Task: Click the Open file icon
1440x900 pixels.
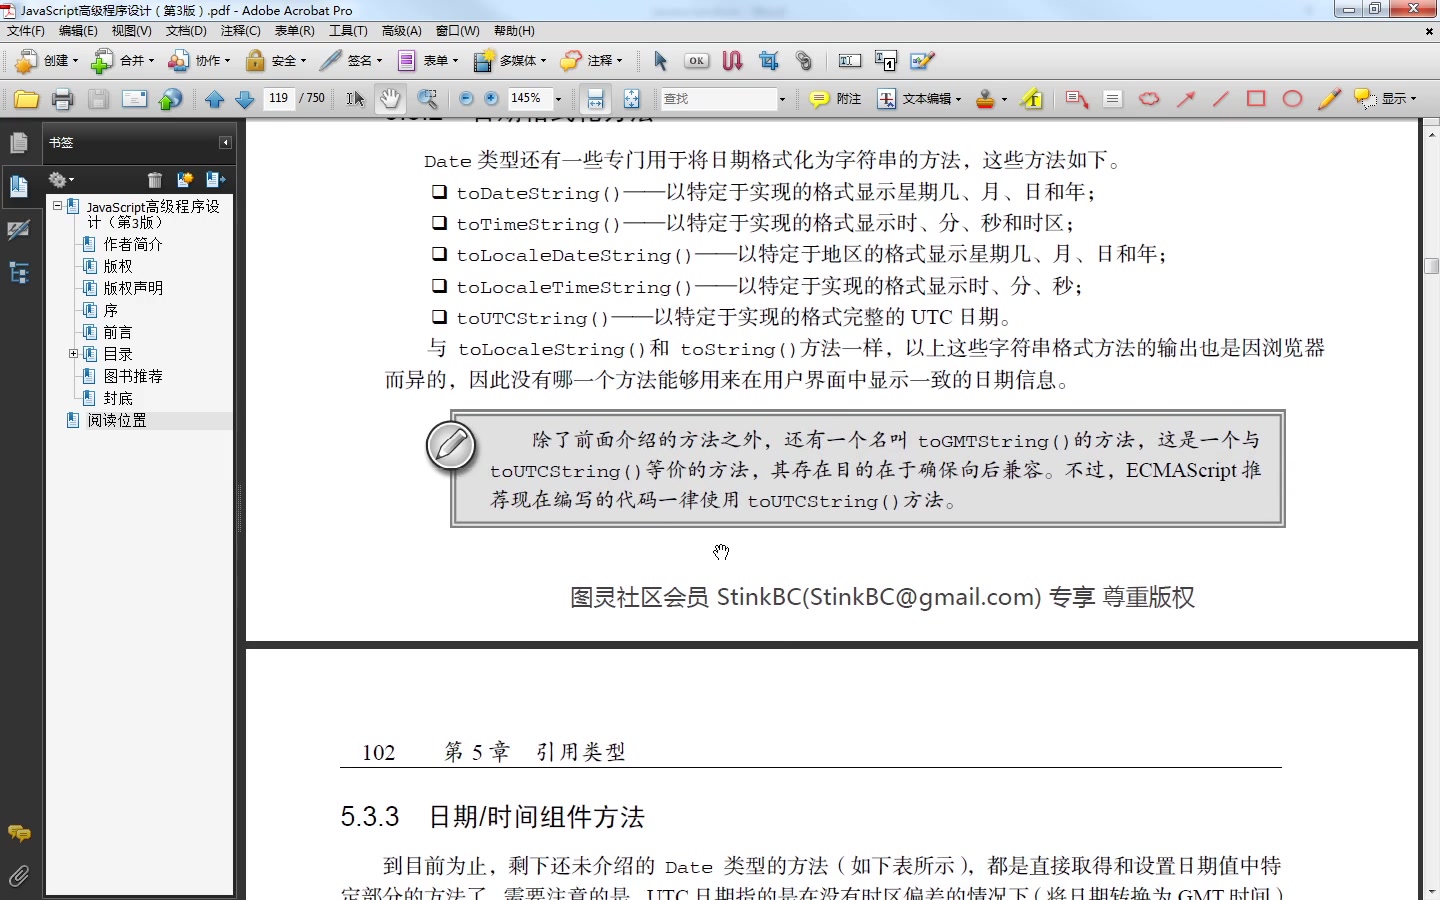Action: 26,98
